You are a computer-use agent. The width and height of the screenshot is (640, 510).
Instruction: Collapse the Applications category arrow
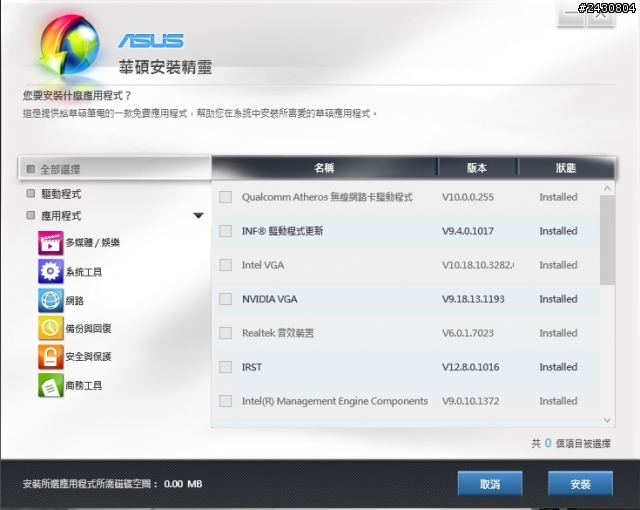(198, 215)
